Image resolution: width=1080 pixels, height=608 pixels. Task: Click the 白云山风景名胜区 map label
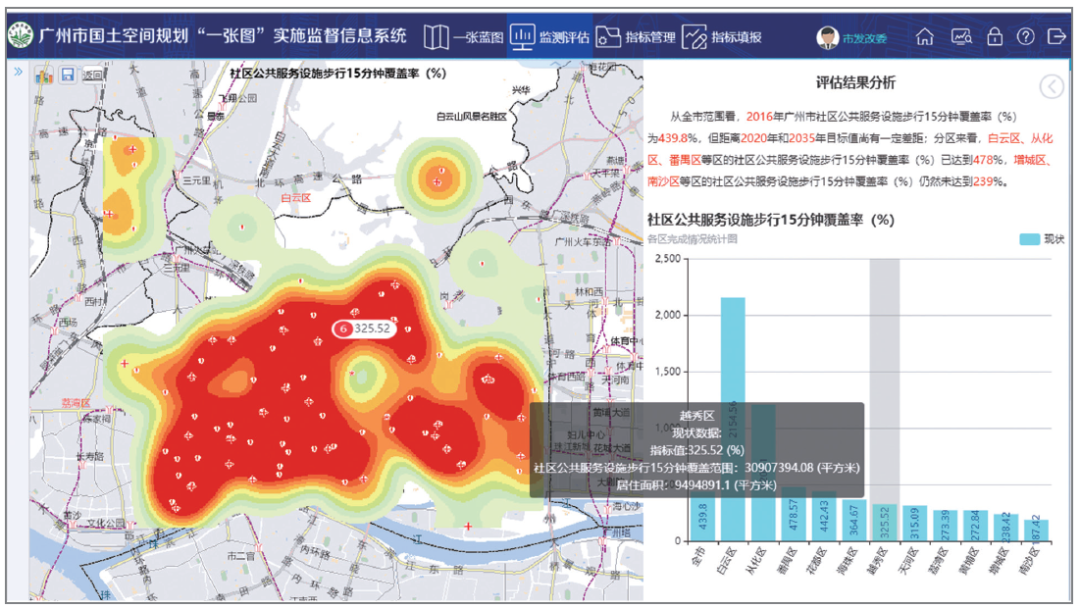472,116
